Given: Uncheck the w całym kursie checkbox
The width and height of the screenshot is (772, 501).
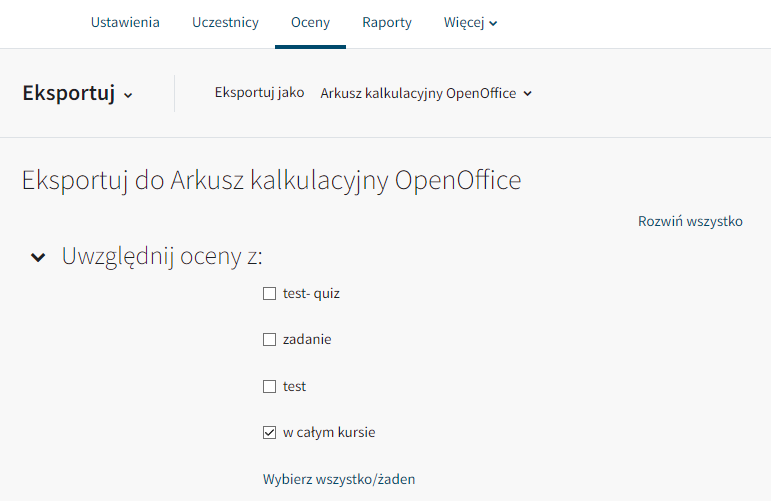Looking at the screenshot, I should 269,433.
